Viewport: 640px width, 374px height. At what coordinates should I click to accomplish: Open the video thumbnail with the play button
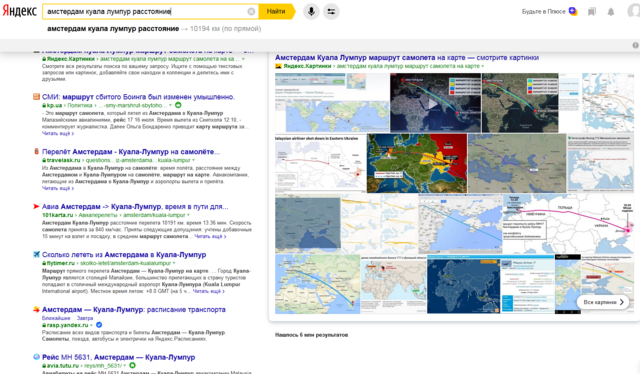click(x=436, y=102)
